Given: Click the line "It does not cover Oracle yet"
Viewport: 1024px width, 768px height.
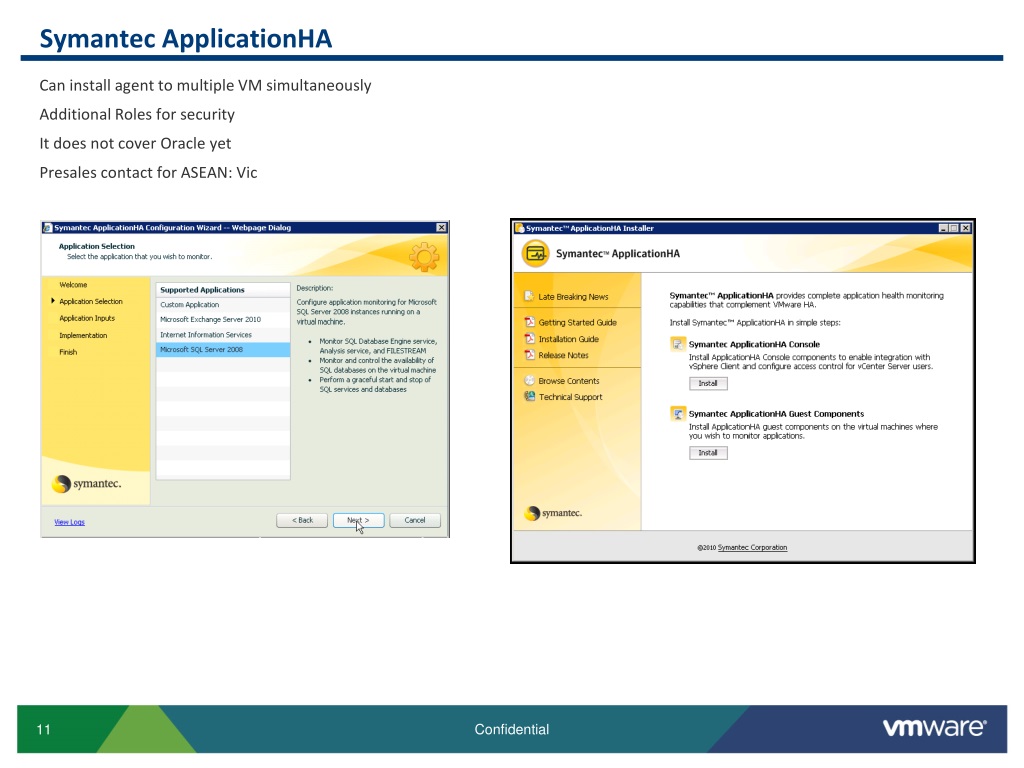Looking at the screenshot, I should [x=135, y=144].
